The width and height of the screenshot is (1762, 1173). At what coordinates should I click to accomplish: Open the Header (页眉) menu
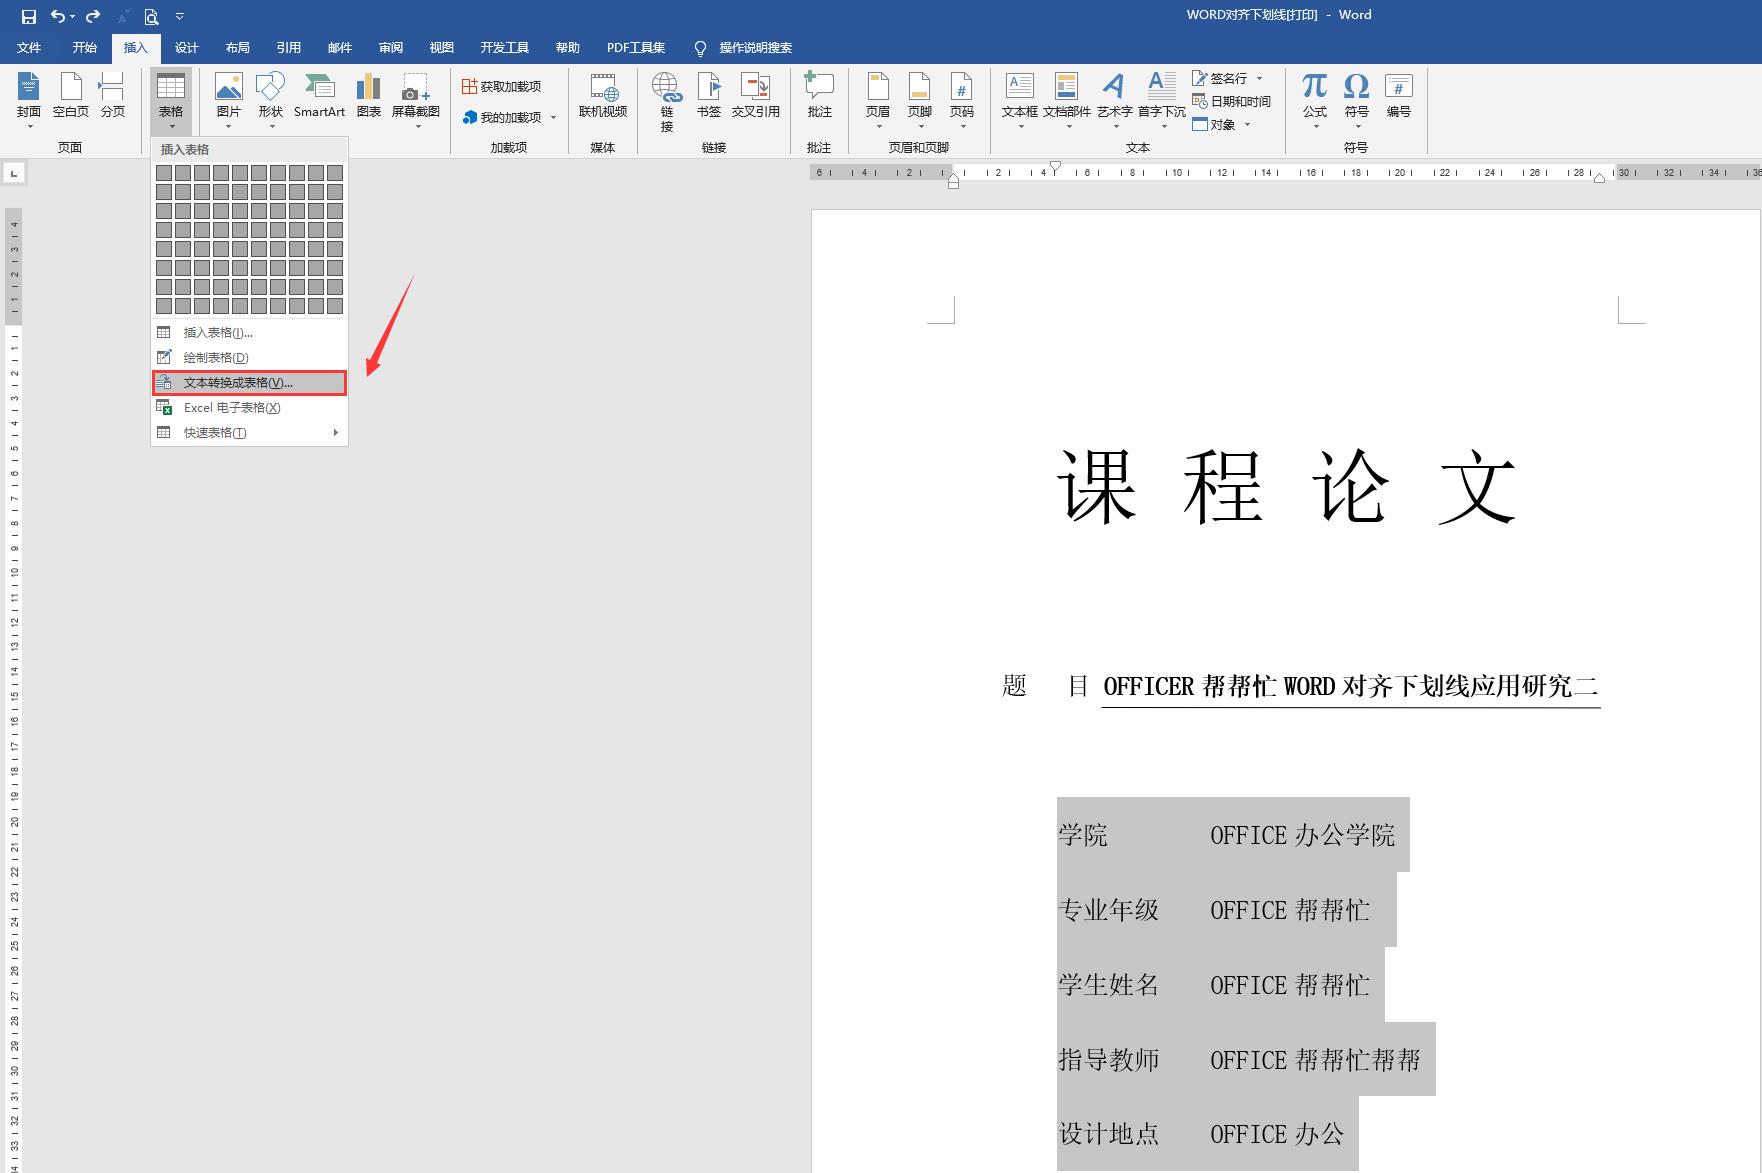coord(878,100)
